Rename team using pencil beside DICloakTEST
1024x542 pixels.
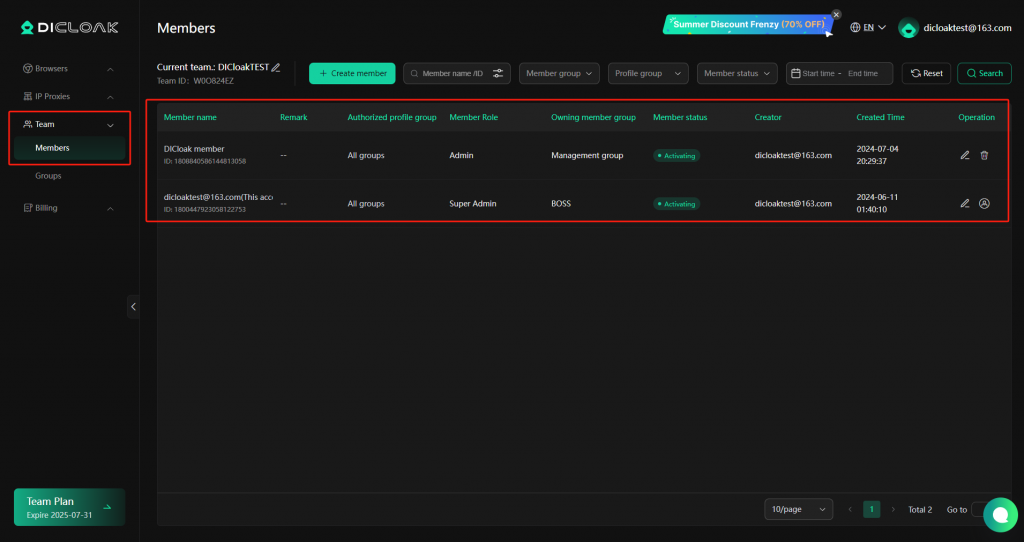point(276,67)
